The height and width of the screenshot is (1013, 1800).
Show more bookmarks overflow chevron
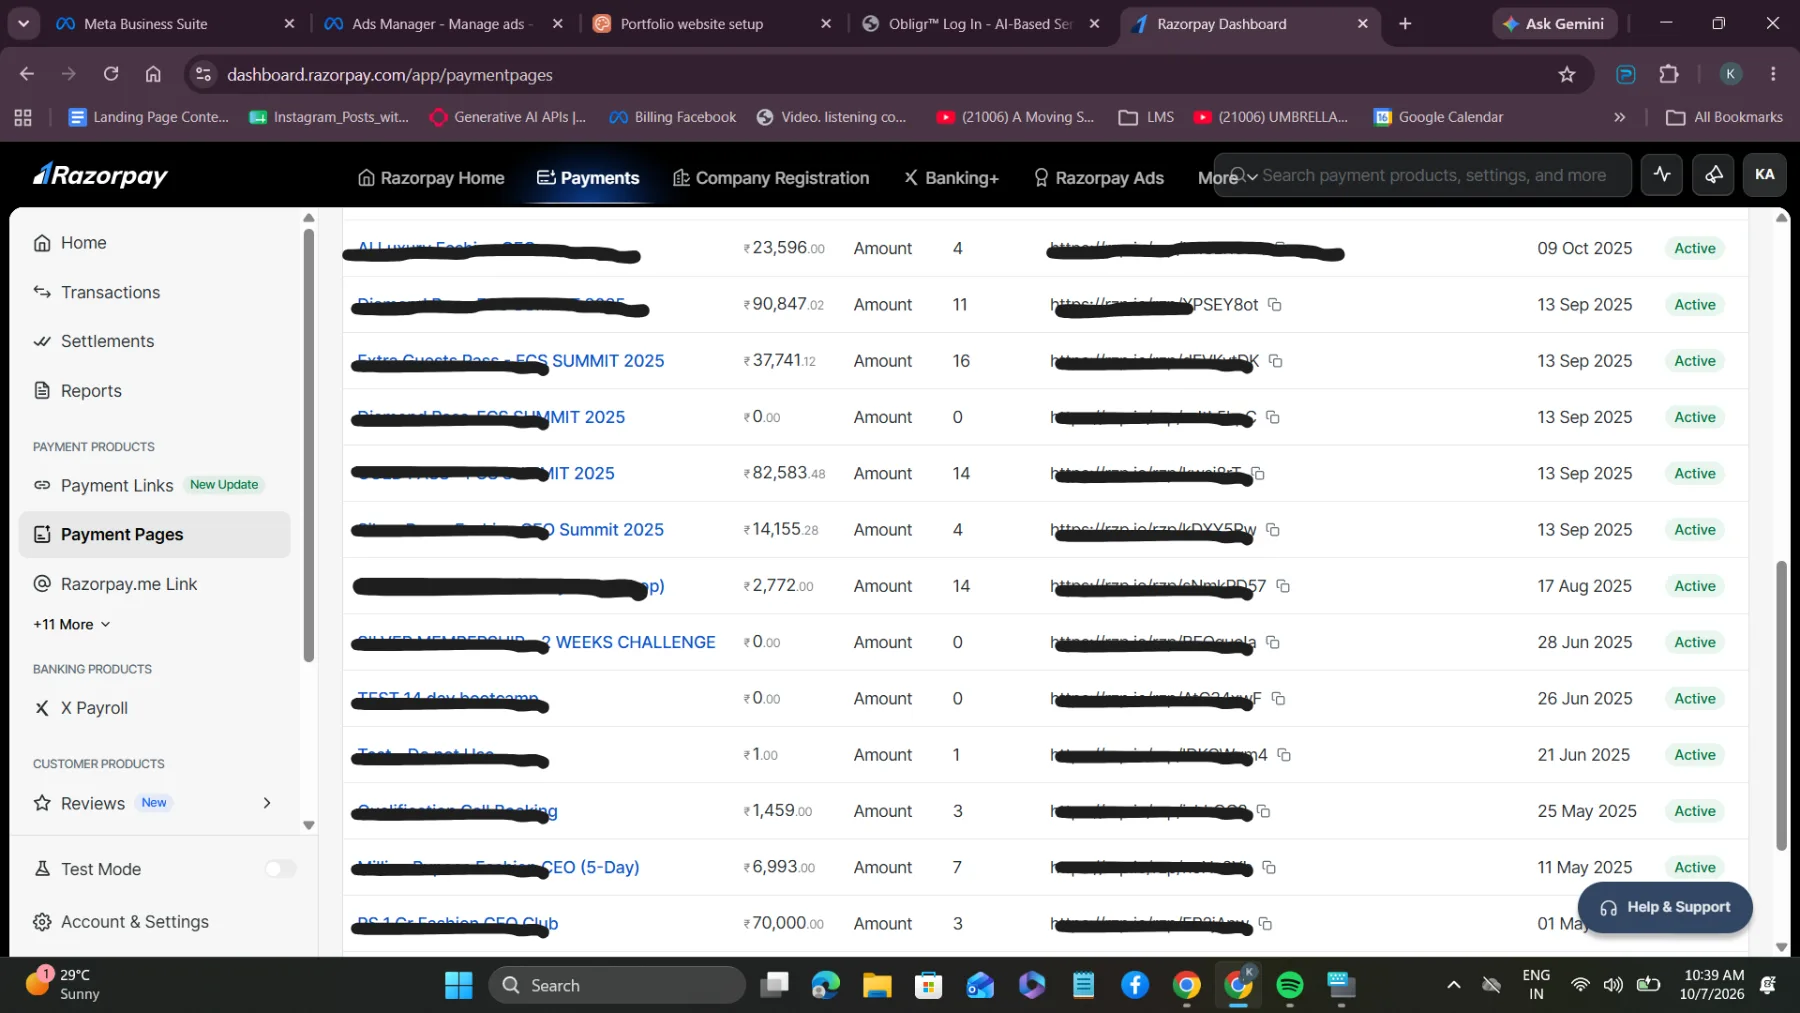[1619, 117]
